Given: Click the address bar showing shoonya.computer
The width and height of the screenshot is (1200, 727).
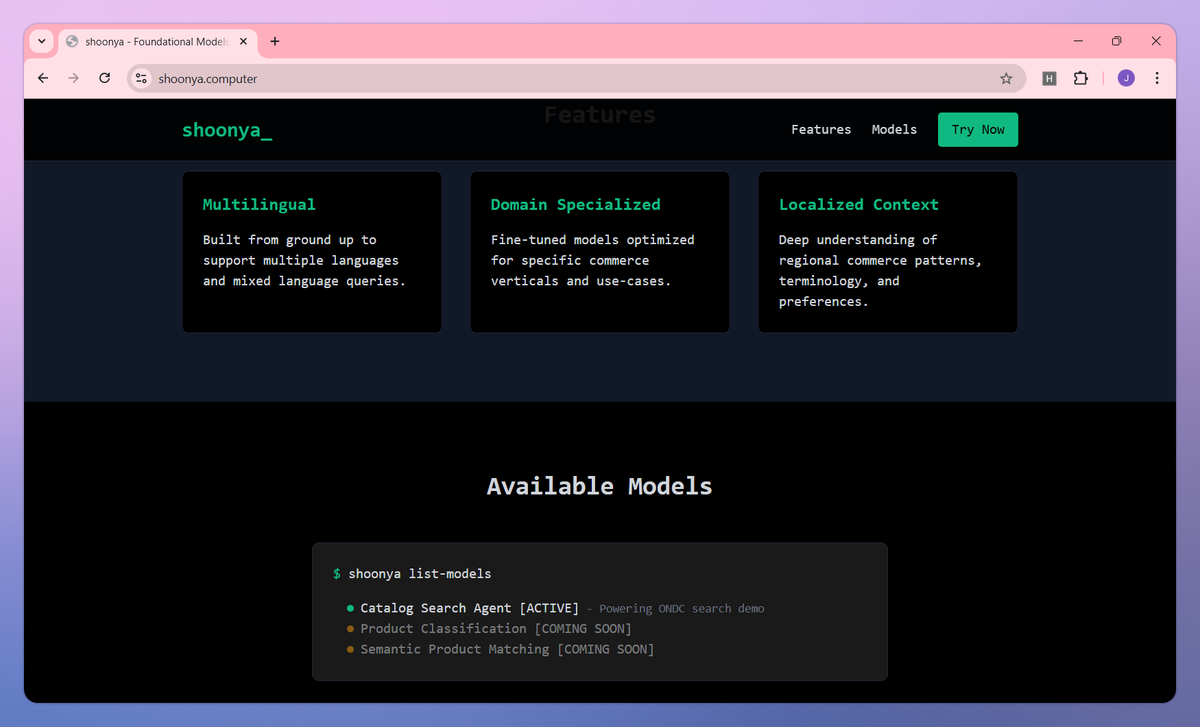Looking at the screenshot, I should [575, 78].
